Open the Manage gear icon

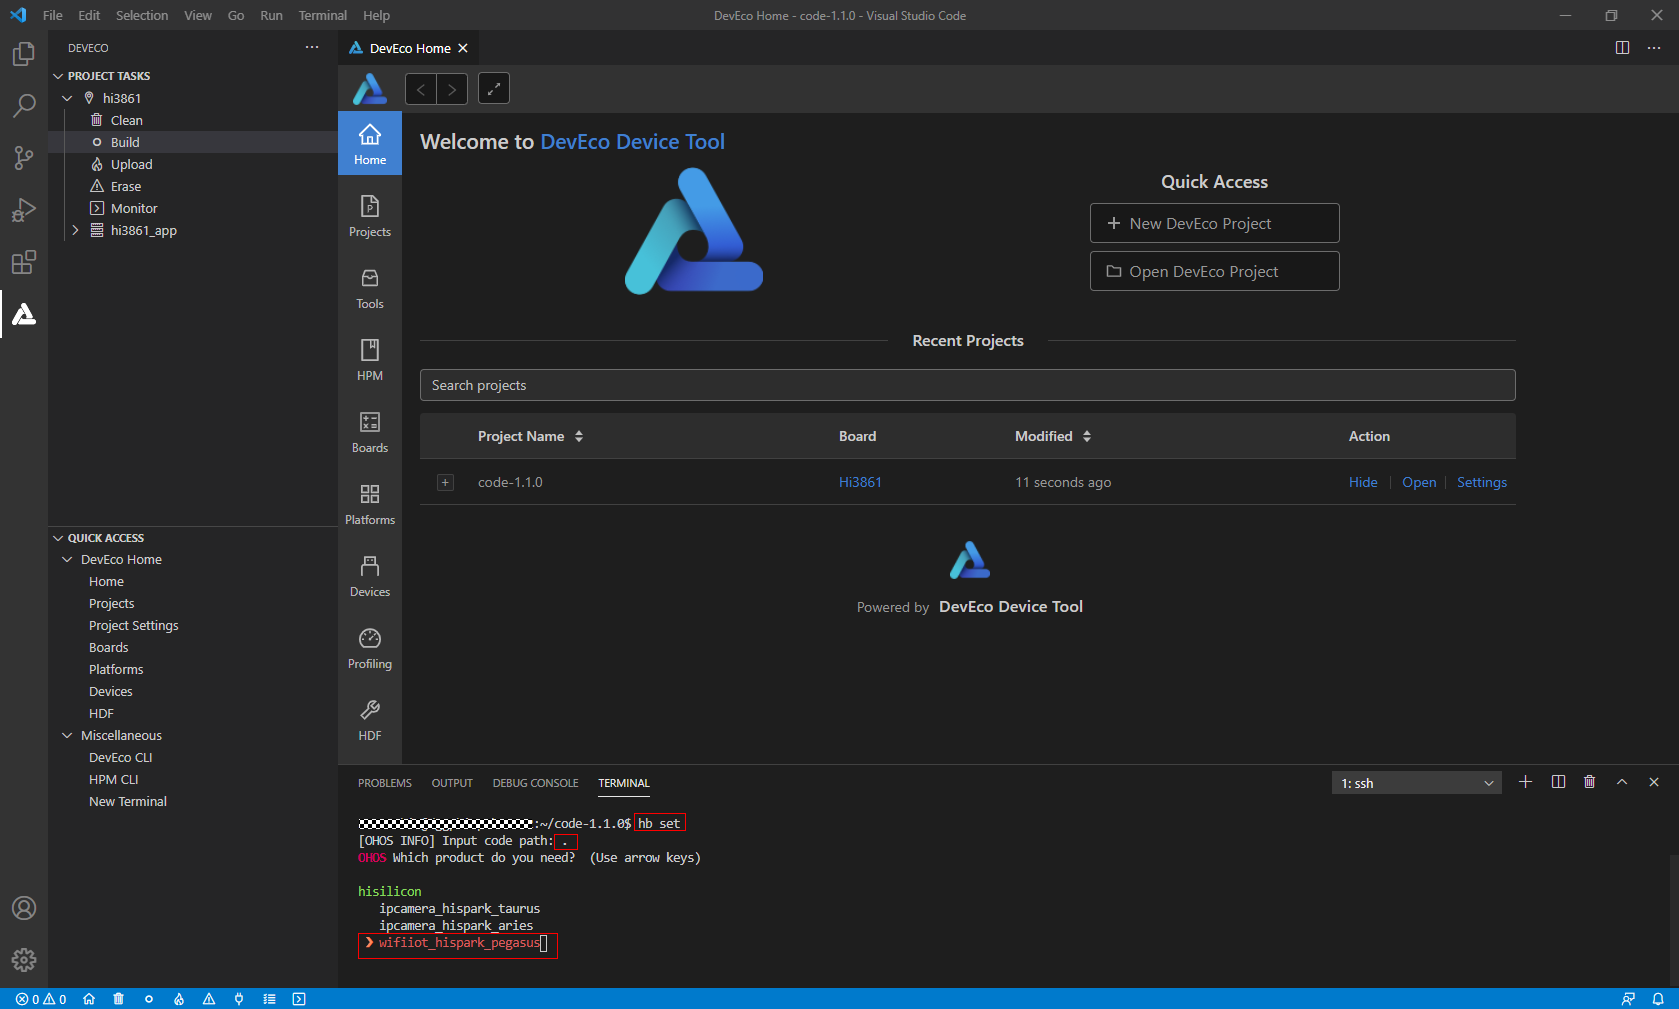click(x=24, y=960)
